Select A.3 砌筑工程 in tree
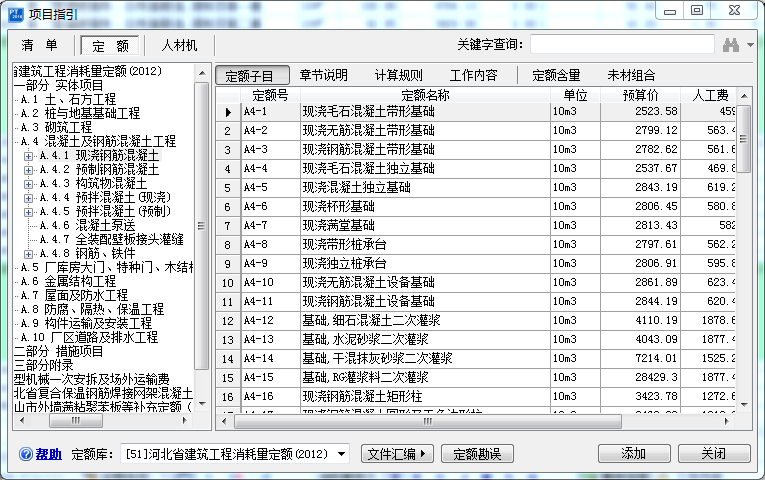Image resolution: width=765 pixels, height=480 pixels. click(x=56, y=127)
